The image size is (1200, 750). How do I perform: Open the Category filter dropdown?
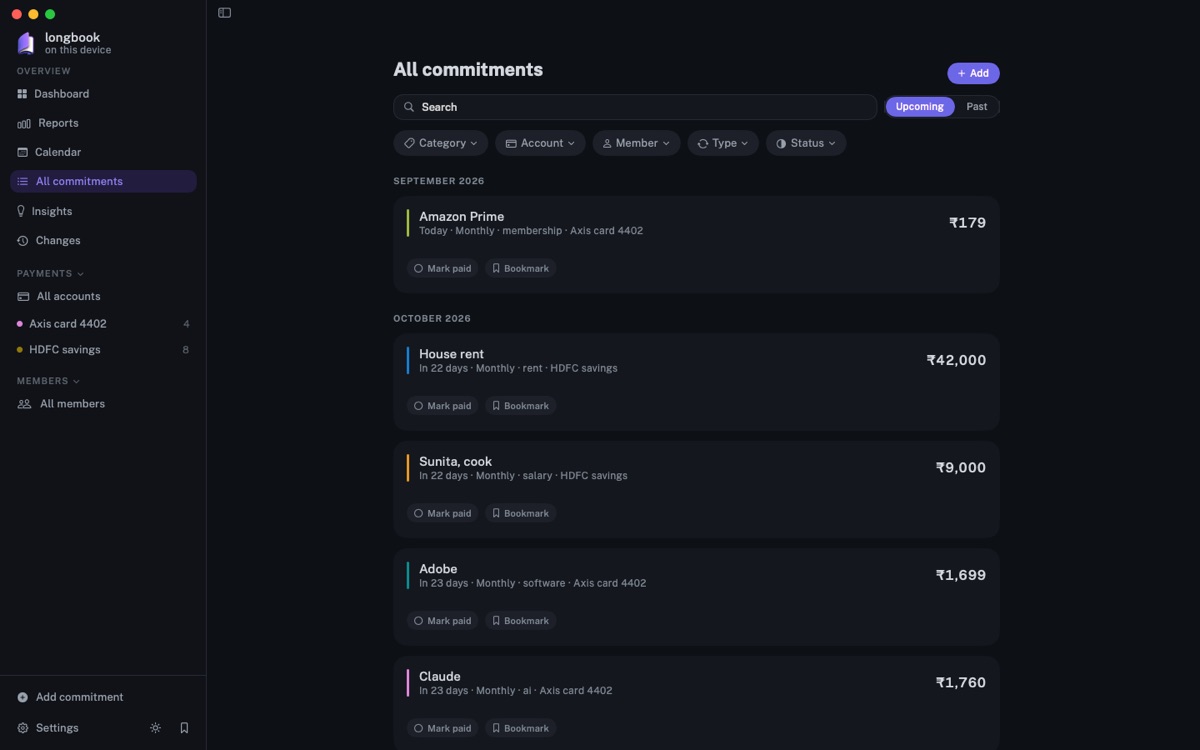point(441,143)
